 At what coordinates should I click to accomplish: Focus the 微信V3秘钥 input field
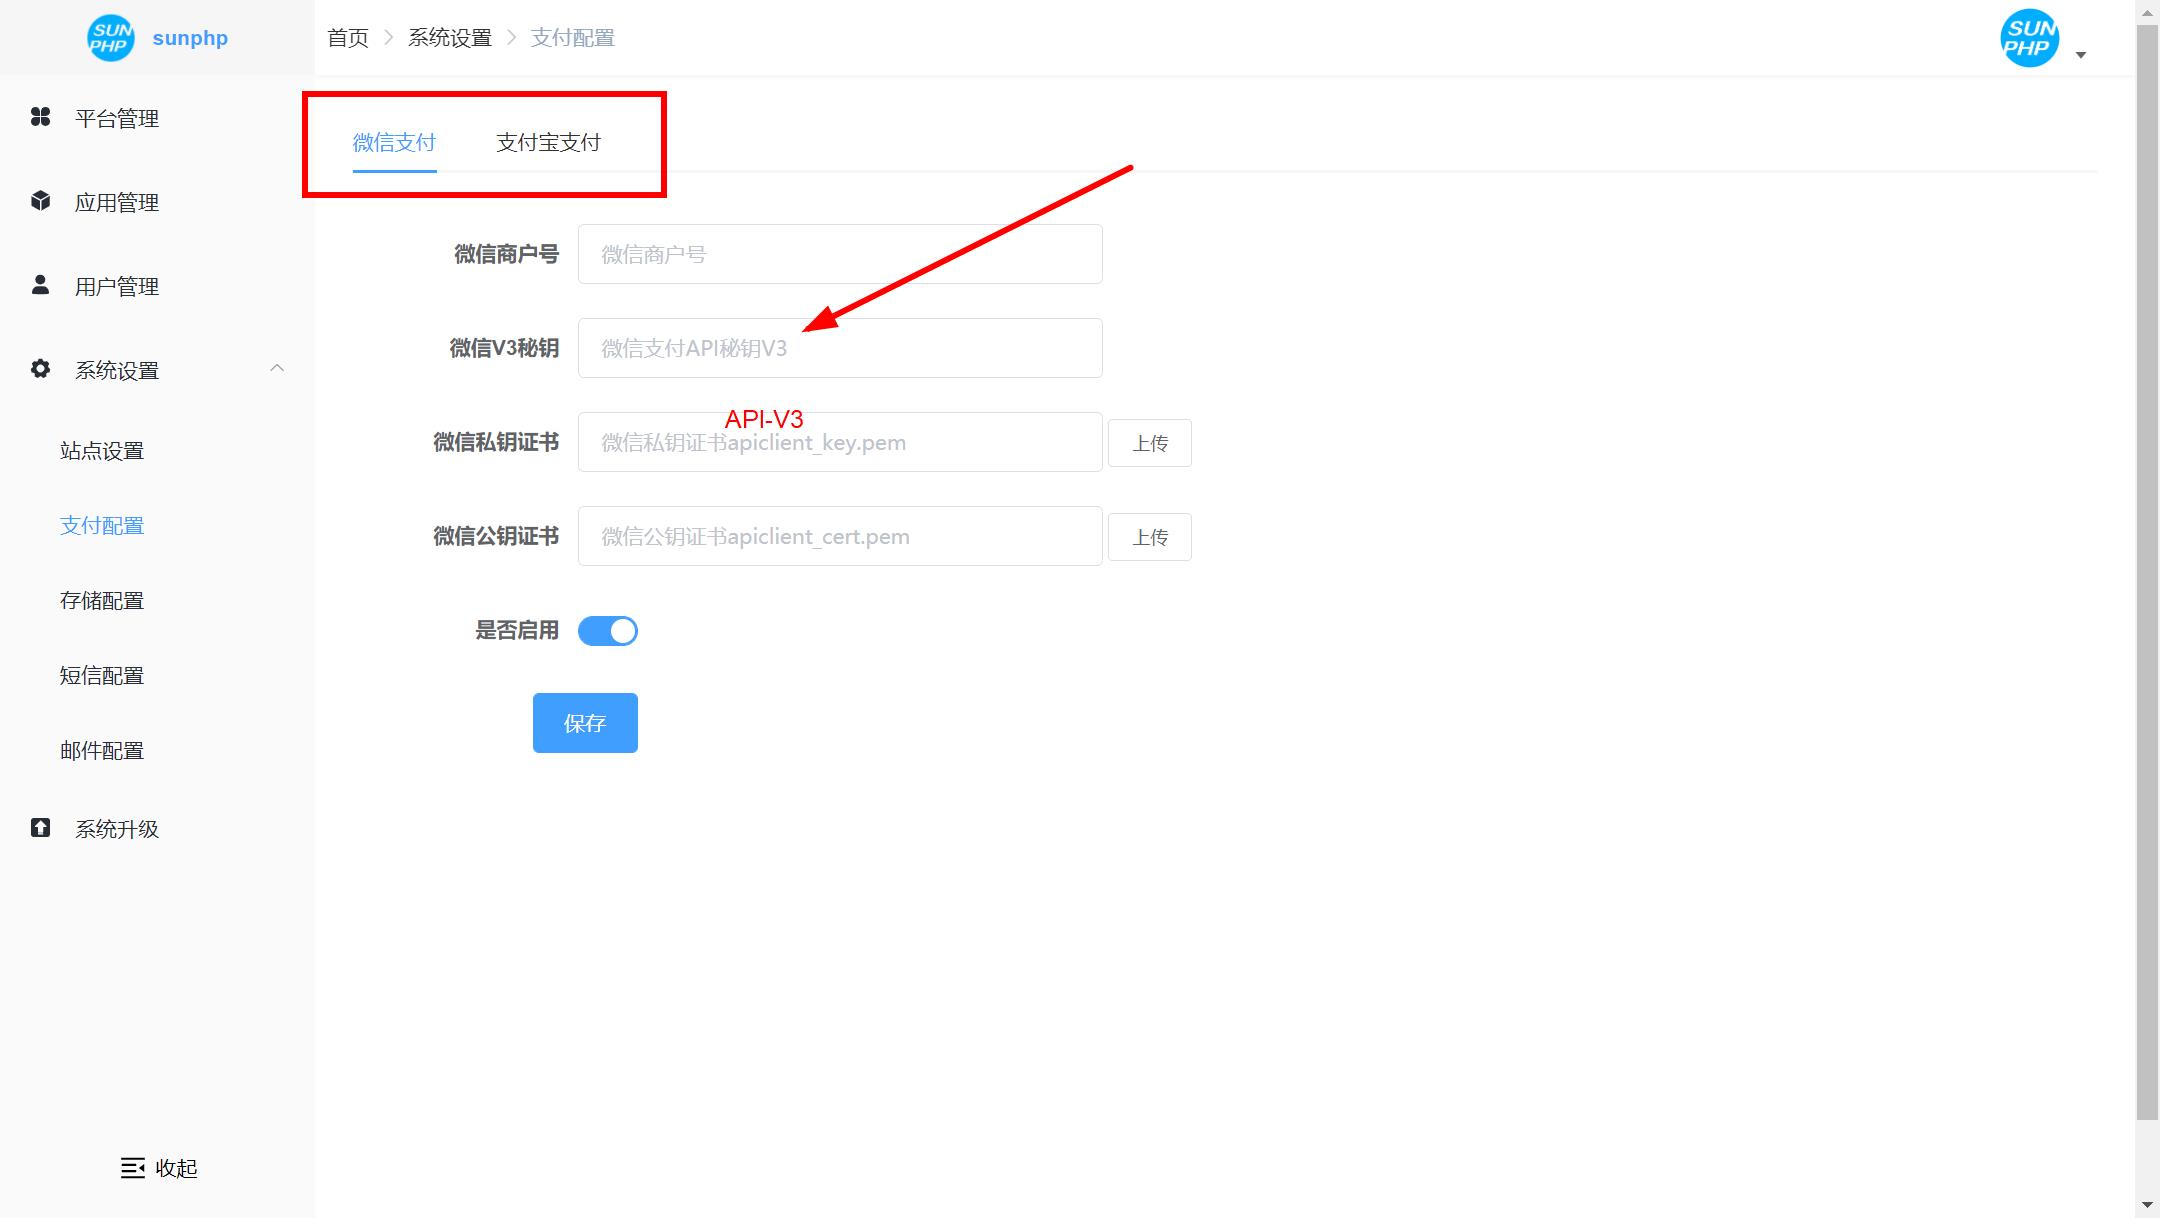pos(840,348)
